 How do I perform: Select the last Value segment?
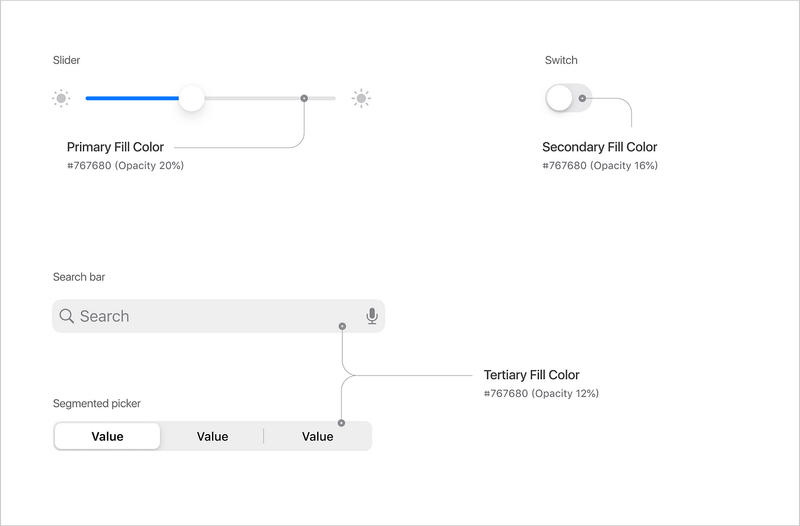pyautogui.click(x=317, y=436)
